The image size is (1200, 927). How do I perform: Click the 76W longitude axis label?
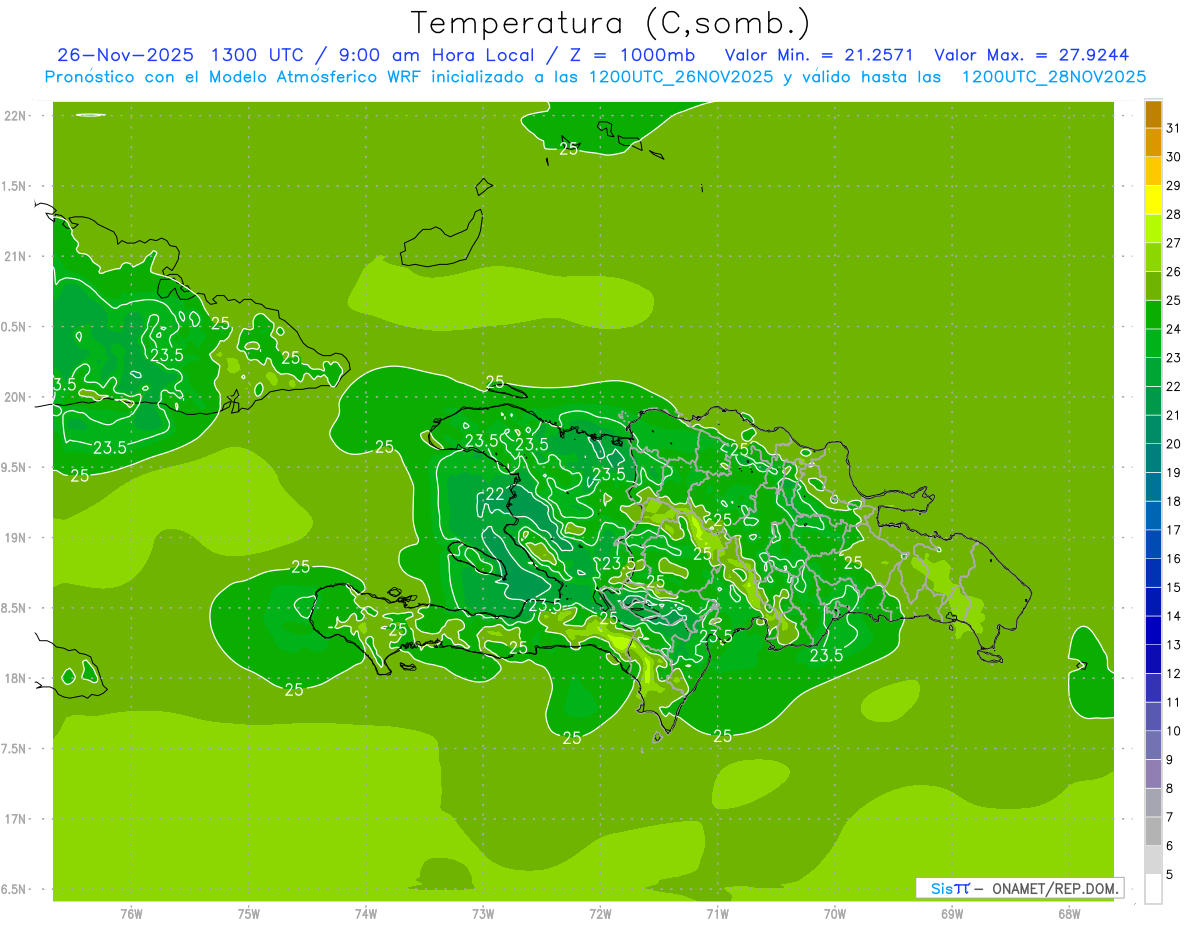(x=131, y=914)
